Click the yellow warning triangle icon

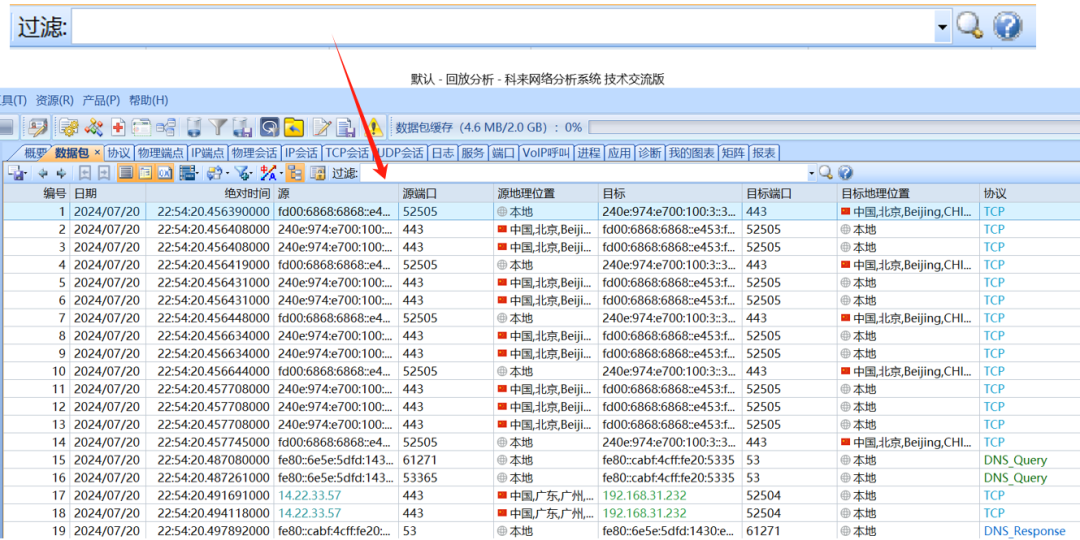pos(374,127)
